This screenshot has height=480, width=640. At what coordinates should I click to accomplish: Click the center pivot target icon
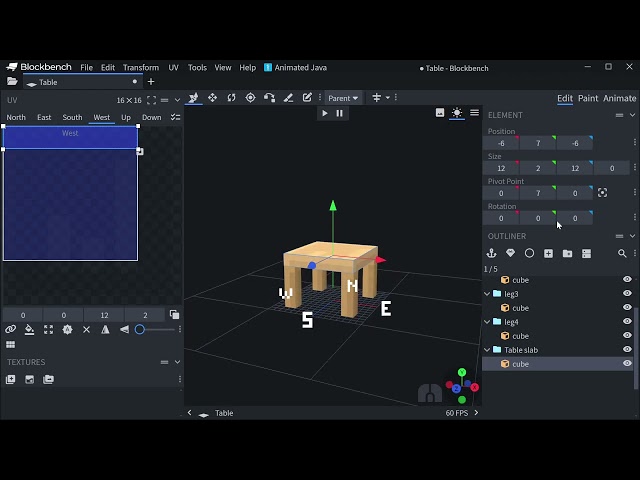click(602, 193)
